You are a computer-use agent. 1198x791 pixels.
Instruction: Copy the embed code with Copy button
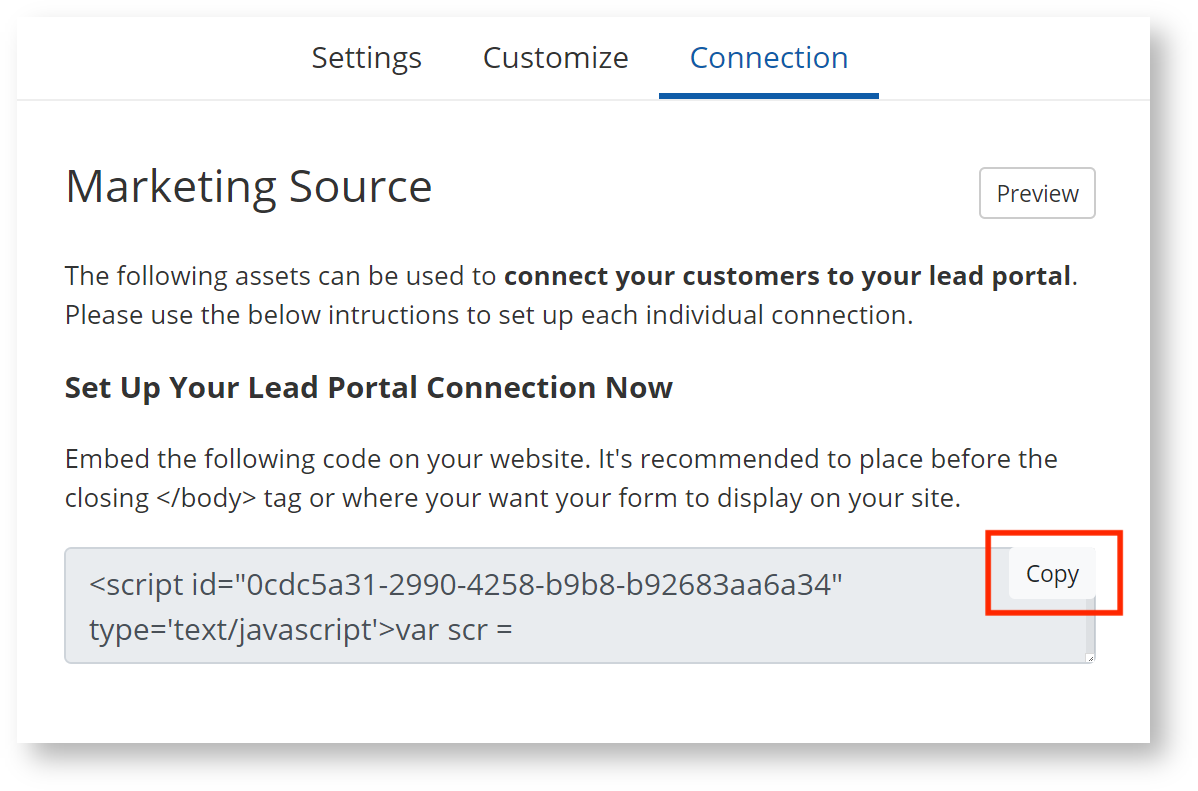click(1052, 574)
